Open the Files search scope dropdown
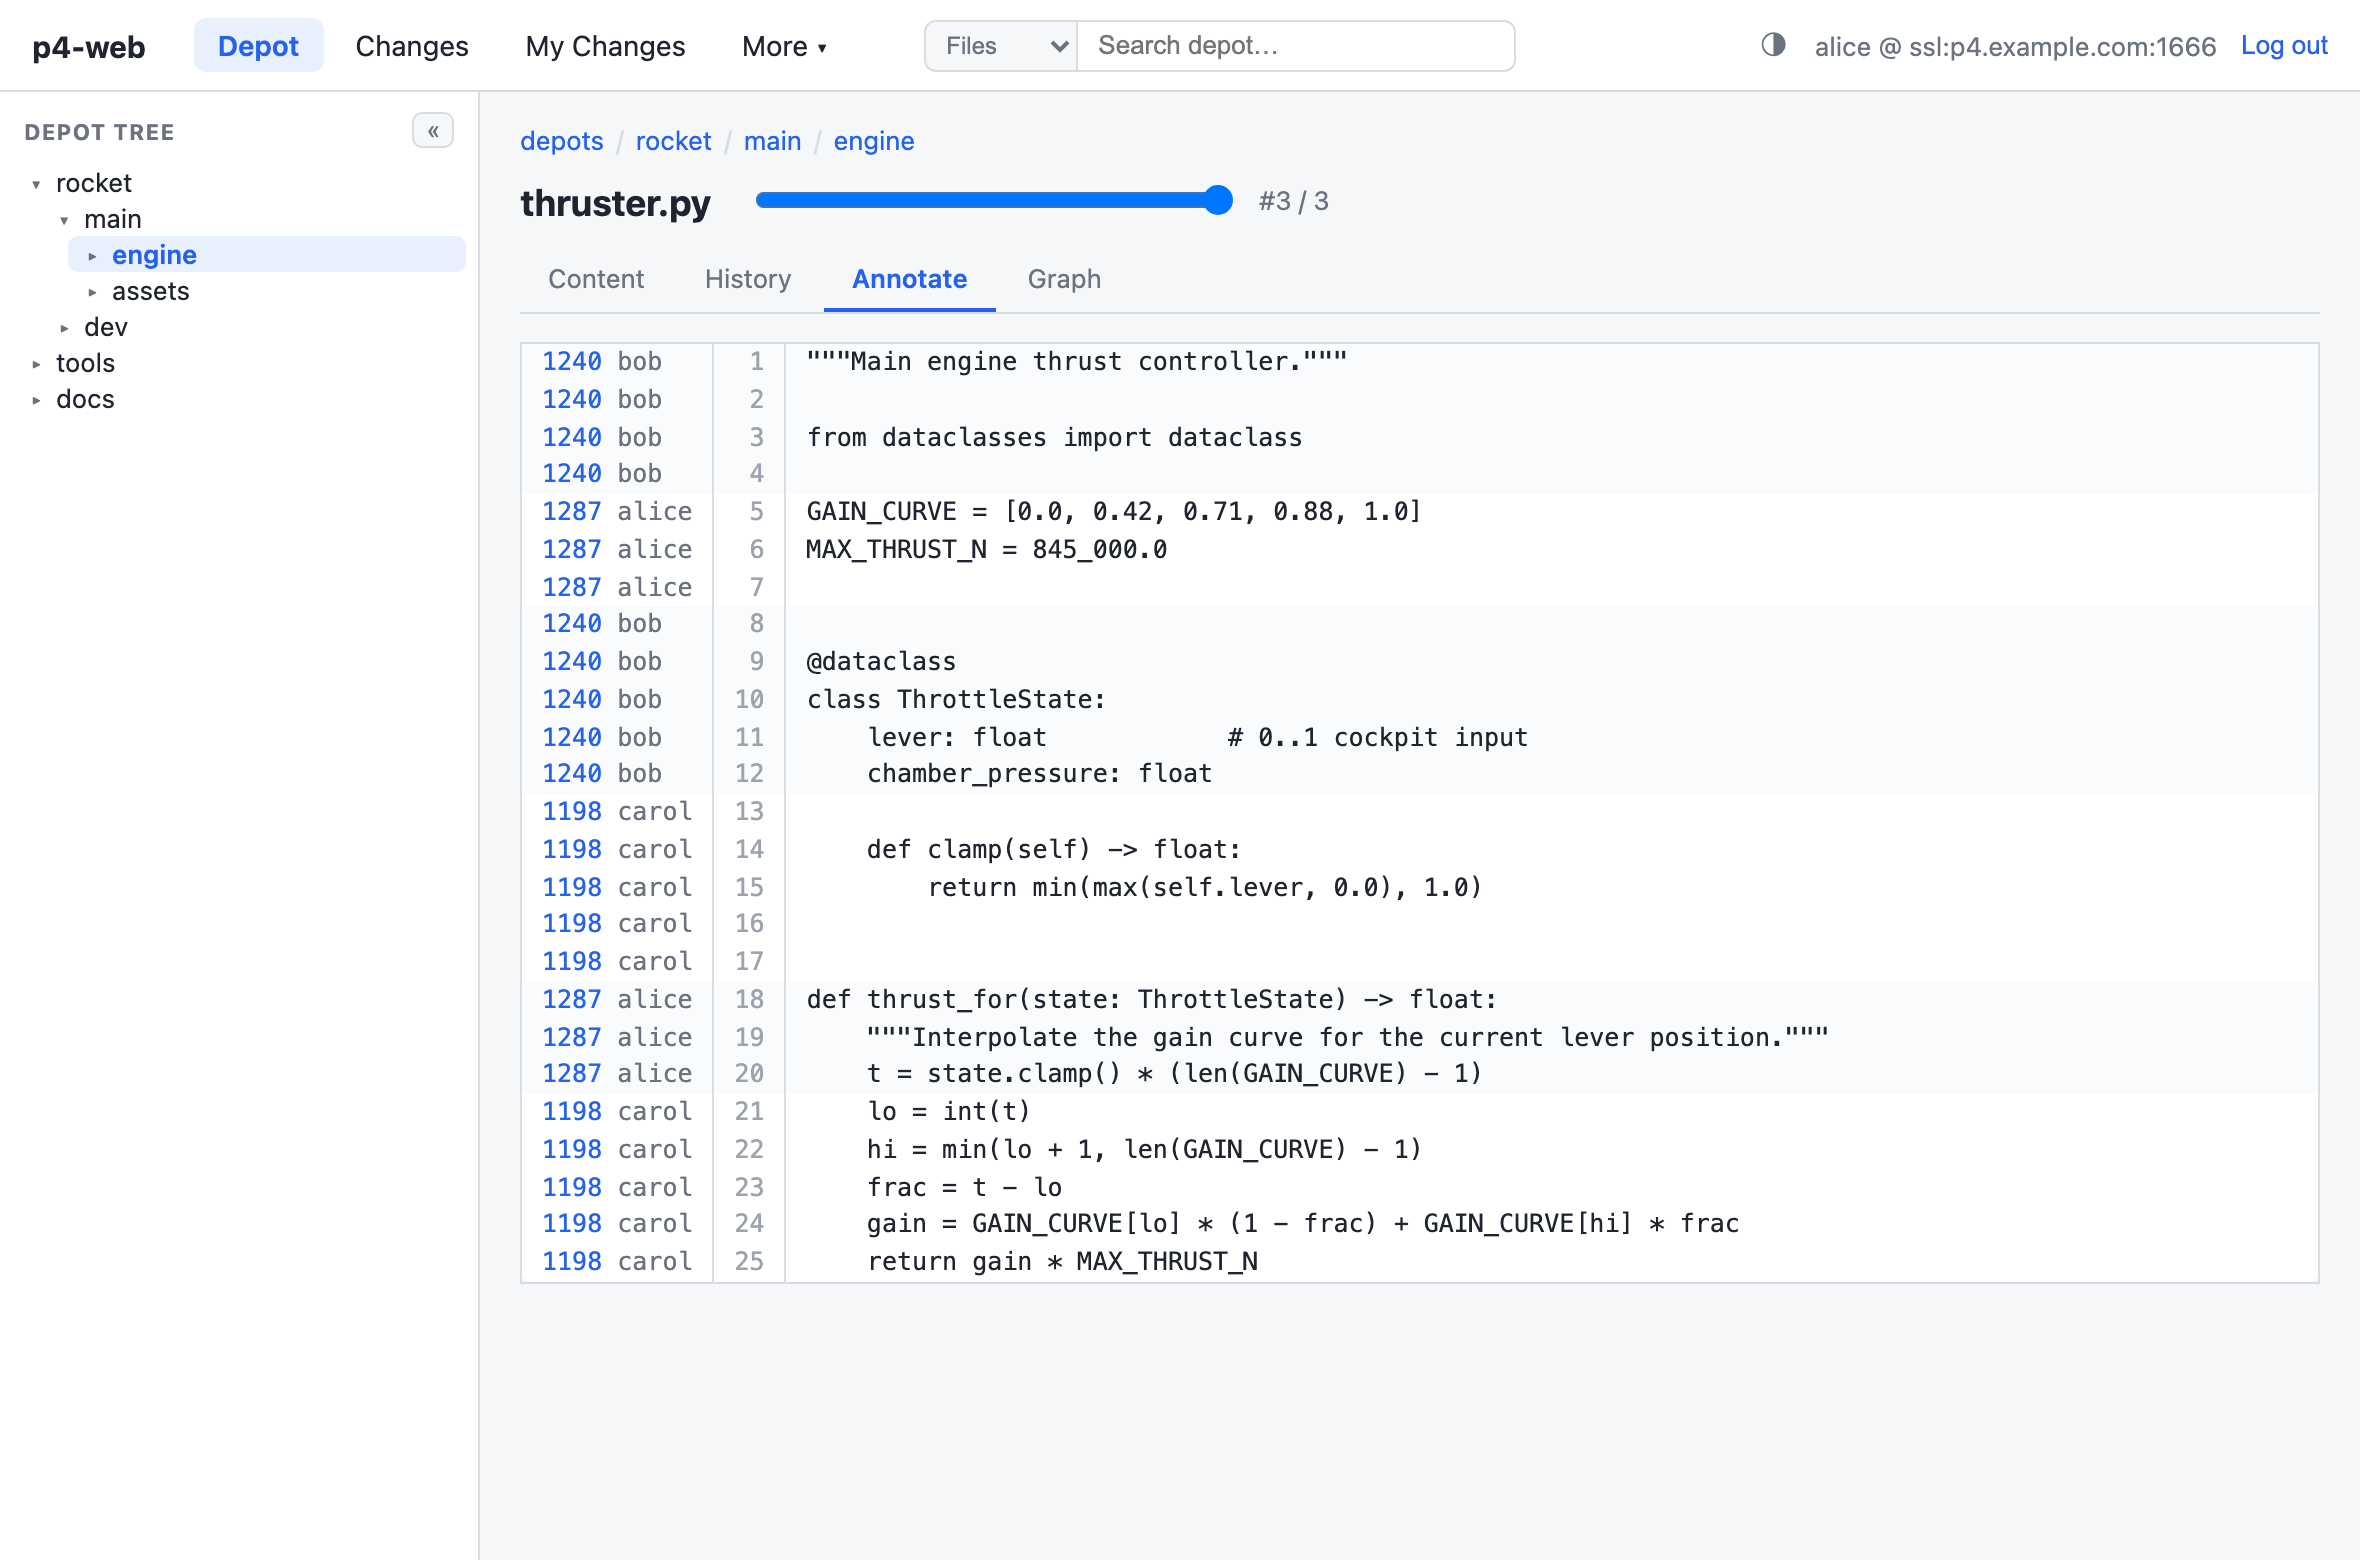The width and height of the screenshot is (2360, 1560). tap(1001, 46)
